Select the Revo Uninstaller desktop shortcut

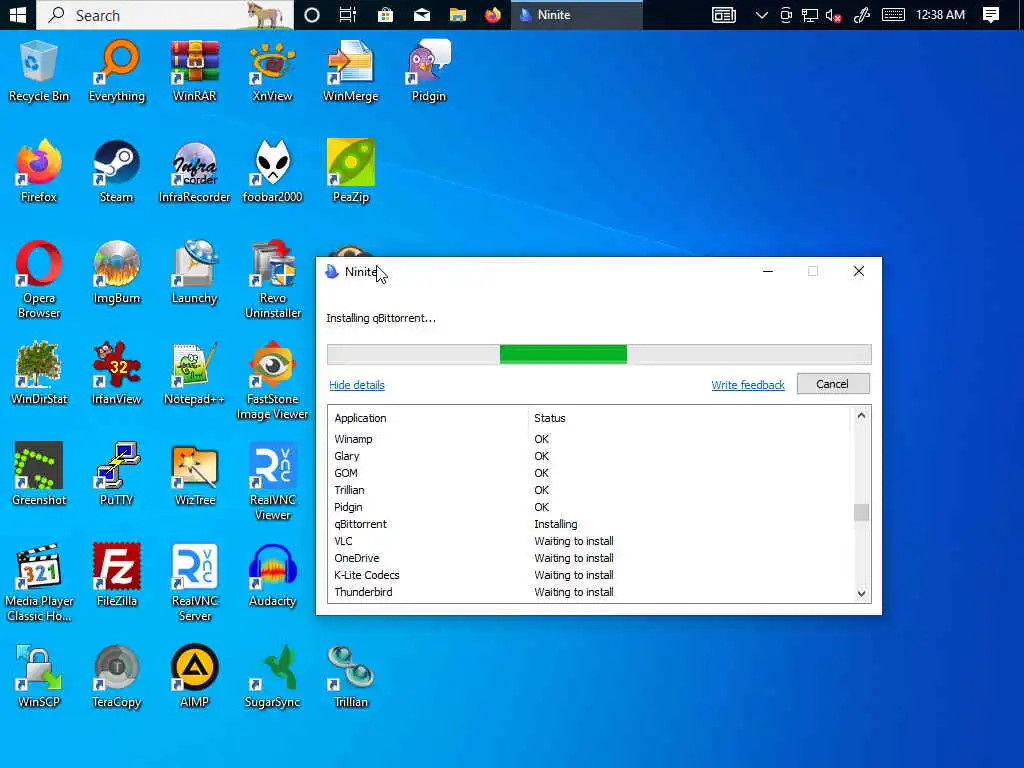[x=272, y=280]
